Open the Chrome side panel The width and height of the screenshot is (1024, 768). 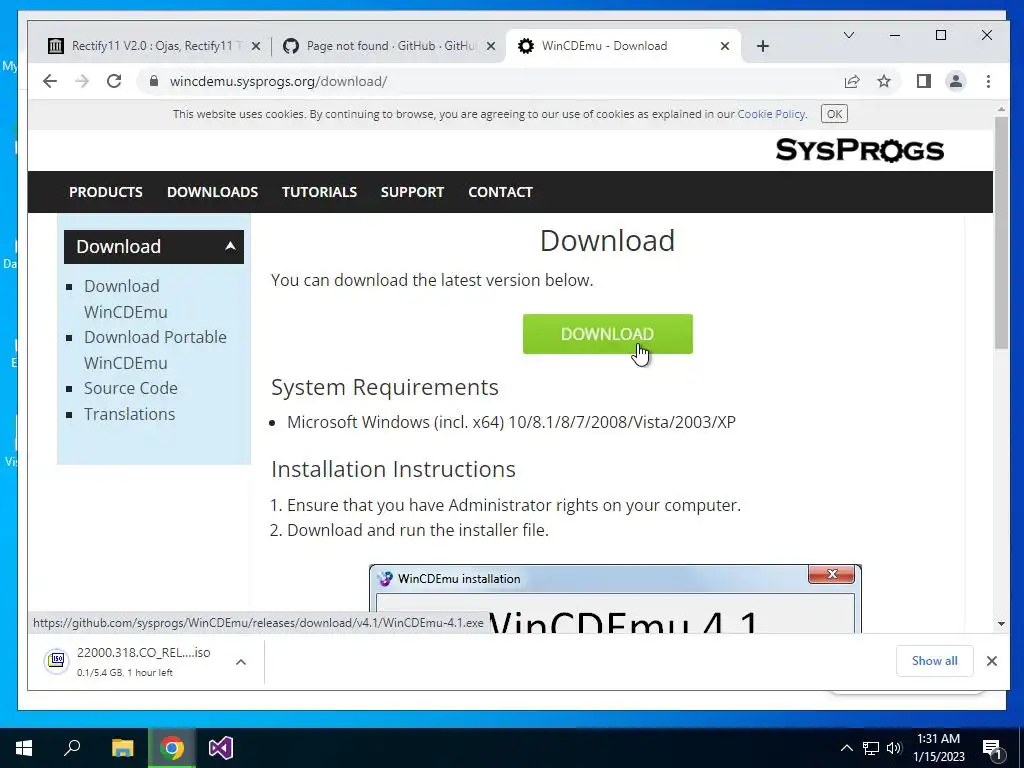pos(923,81)
